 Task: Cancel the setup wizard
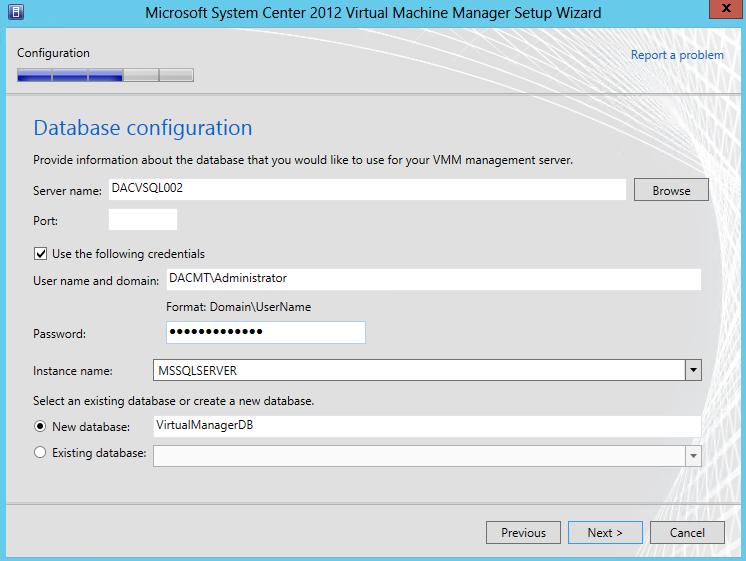point(687,532)
